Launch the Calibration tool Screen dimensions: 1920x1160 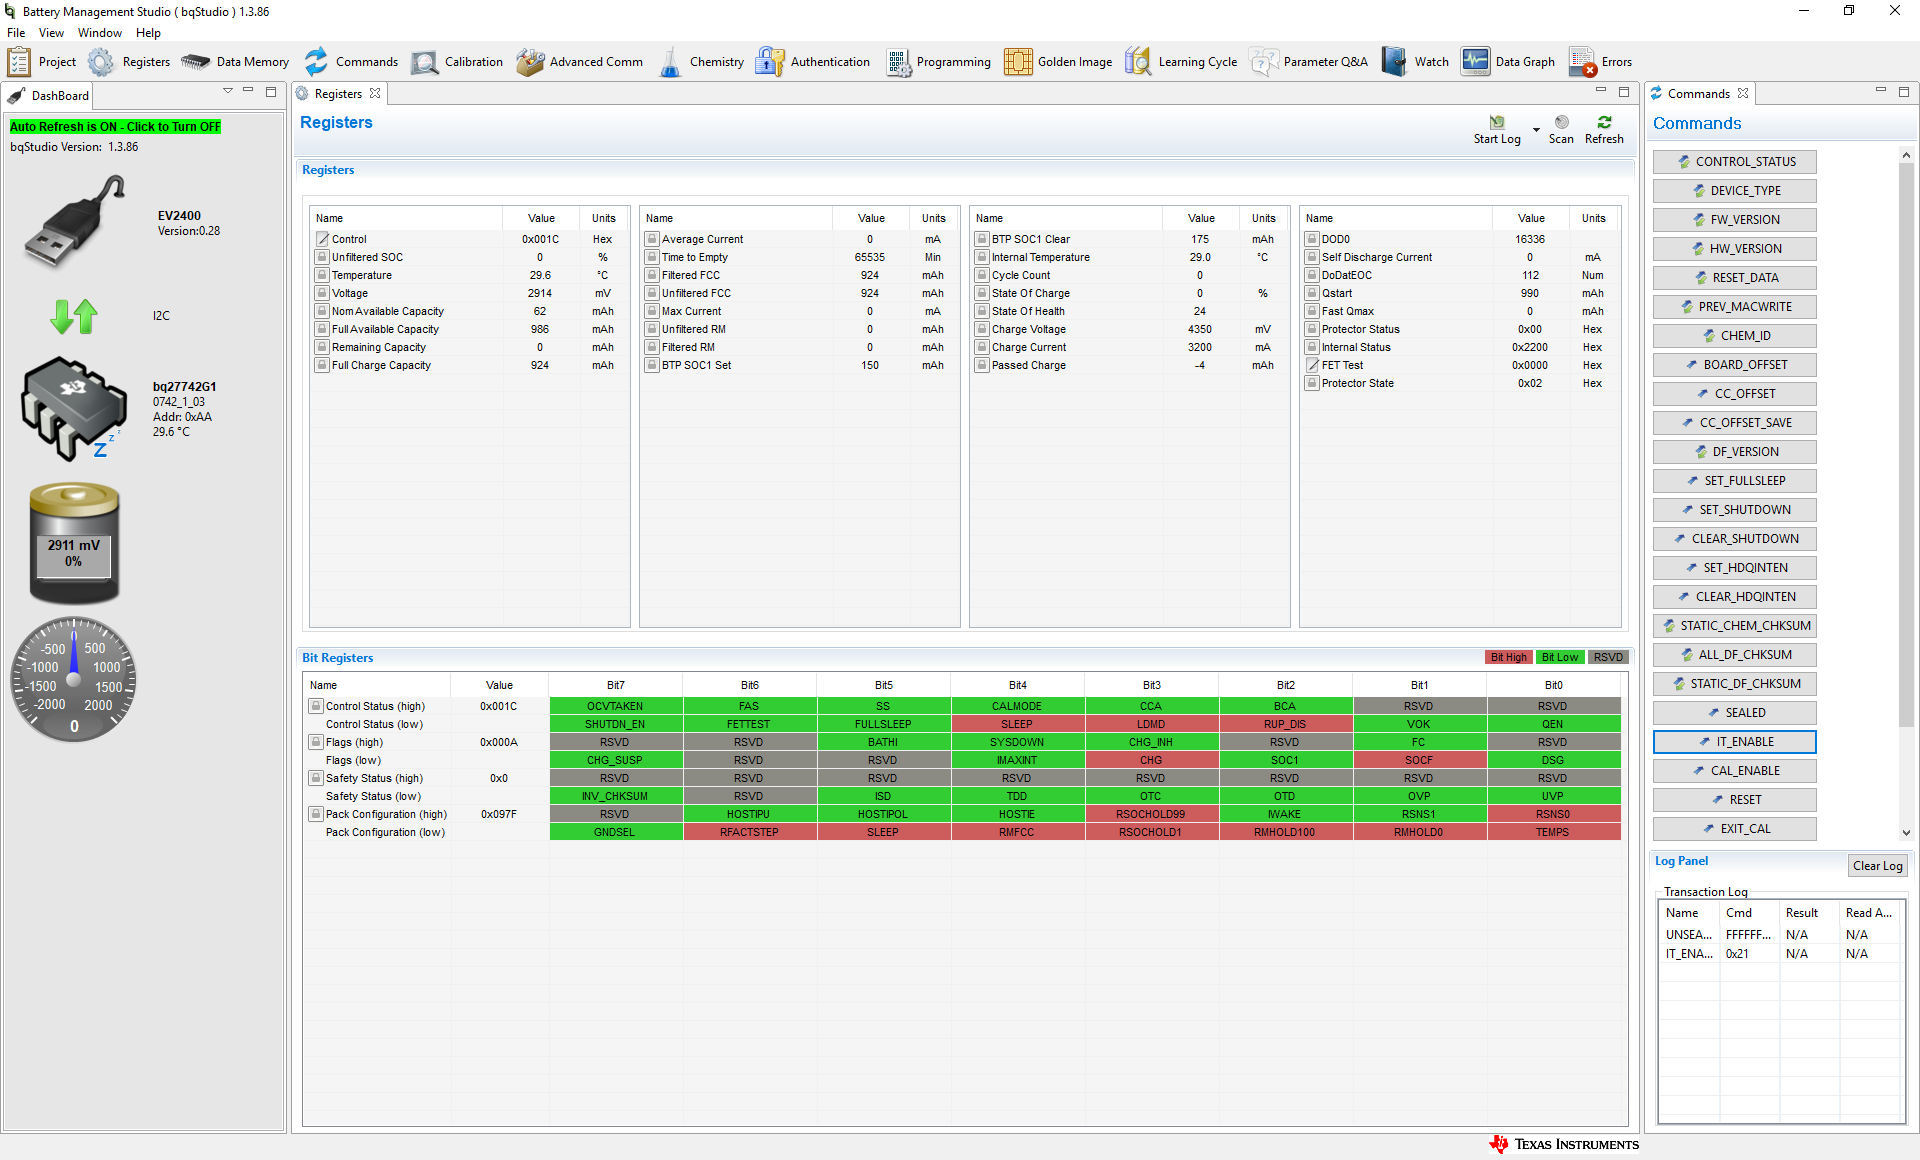[x=458, y=62]
